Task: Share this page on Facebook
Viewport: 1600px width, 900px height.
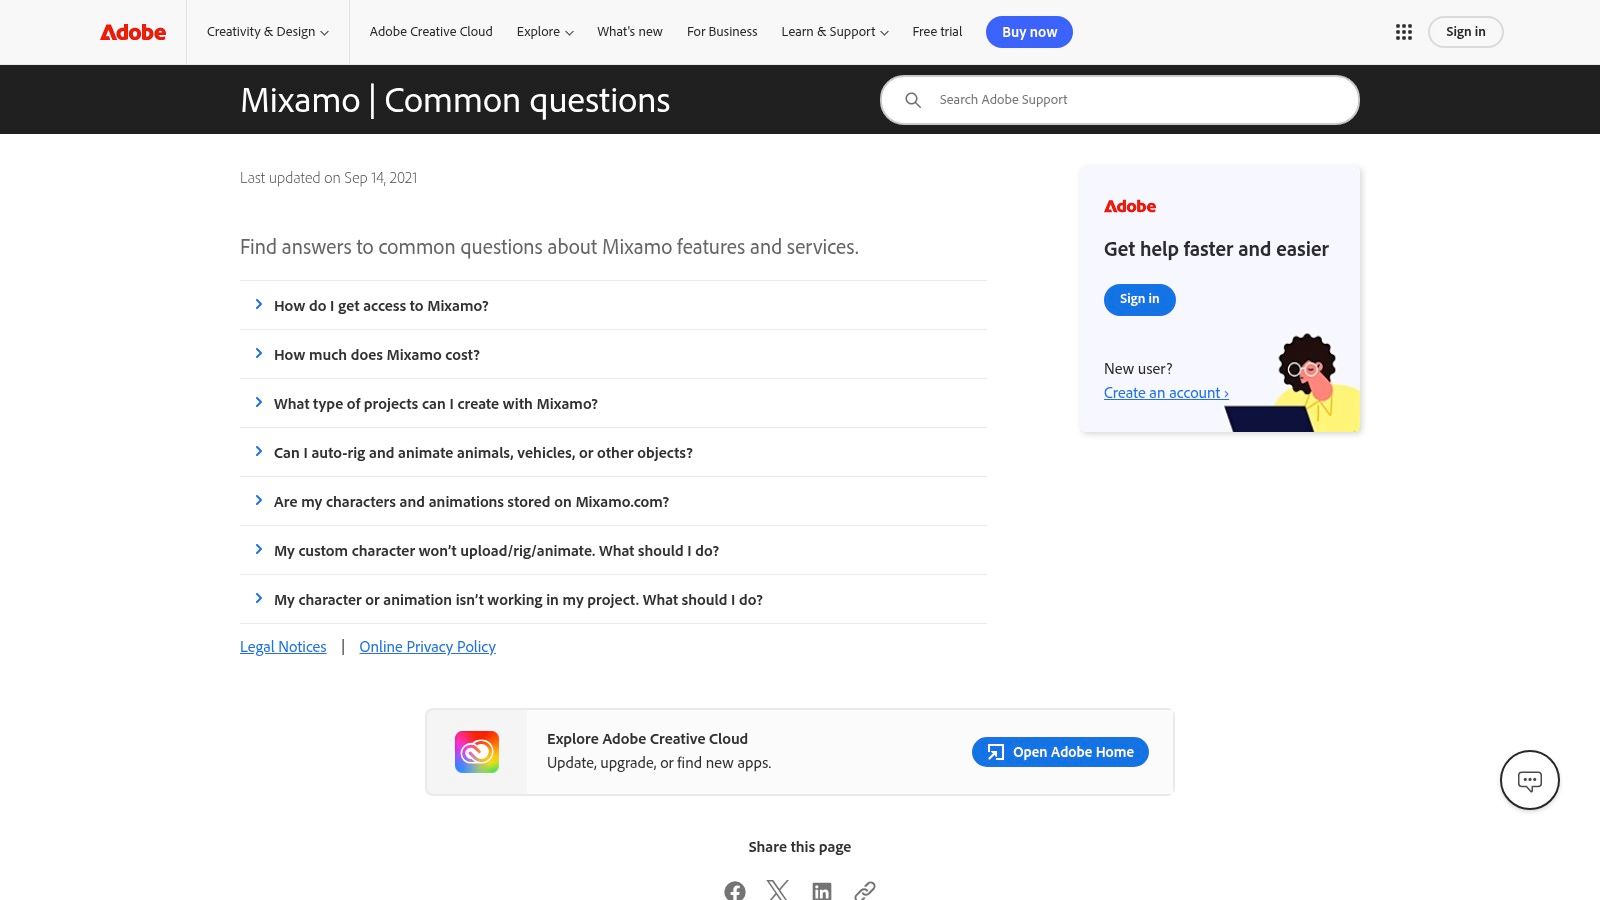Action: 735,890
